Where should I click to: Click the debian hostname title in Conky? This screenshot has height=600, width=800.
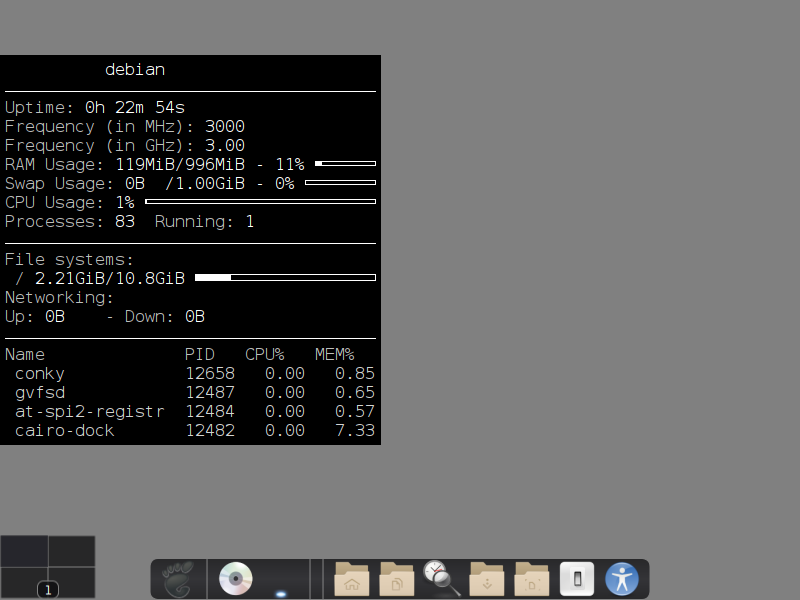click(135, 69)
